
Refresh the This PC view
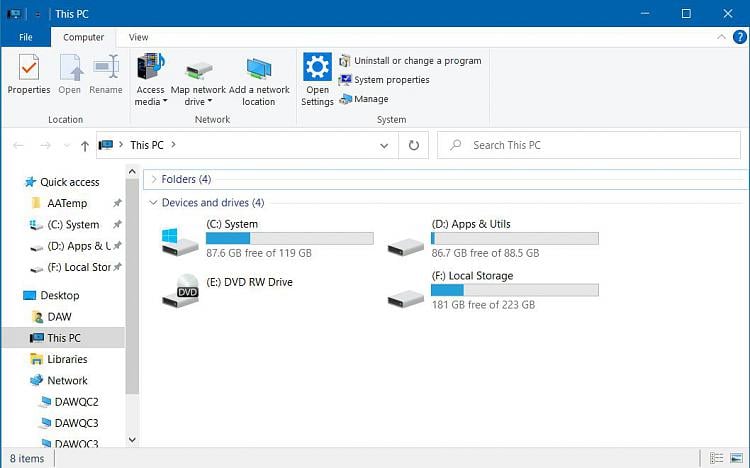coord(413,145)
